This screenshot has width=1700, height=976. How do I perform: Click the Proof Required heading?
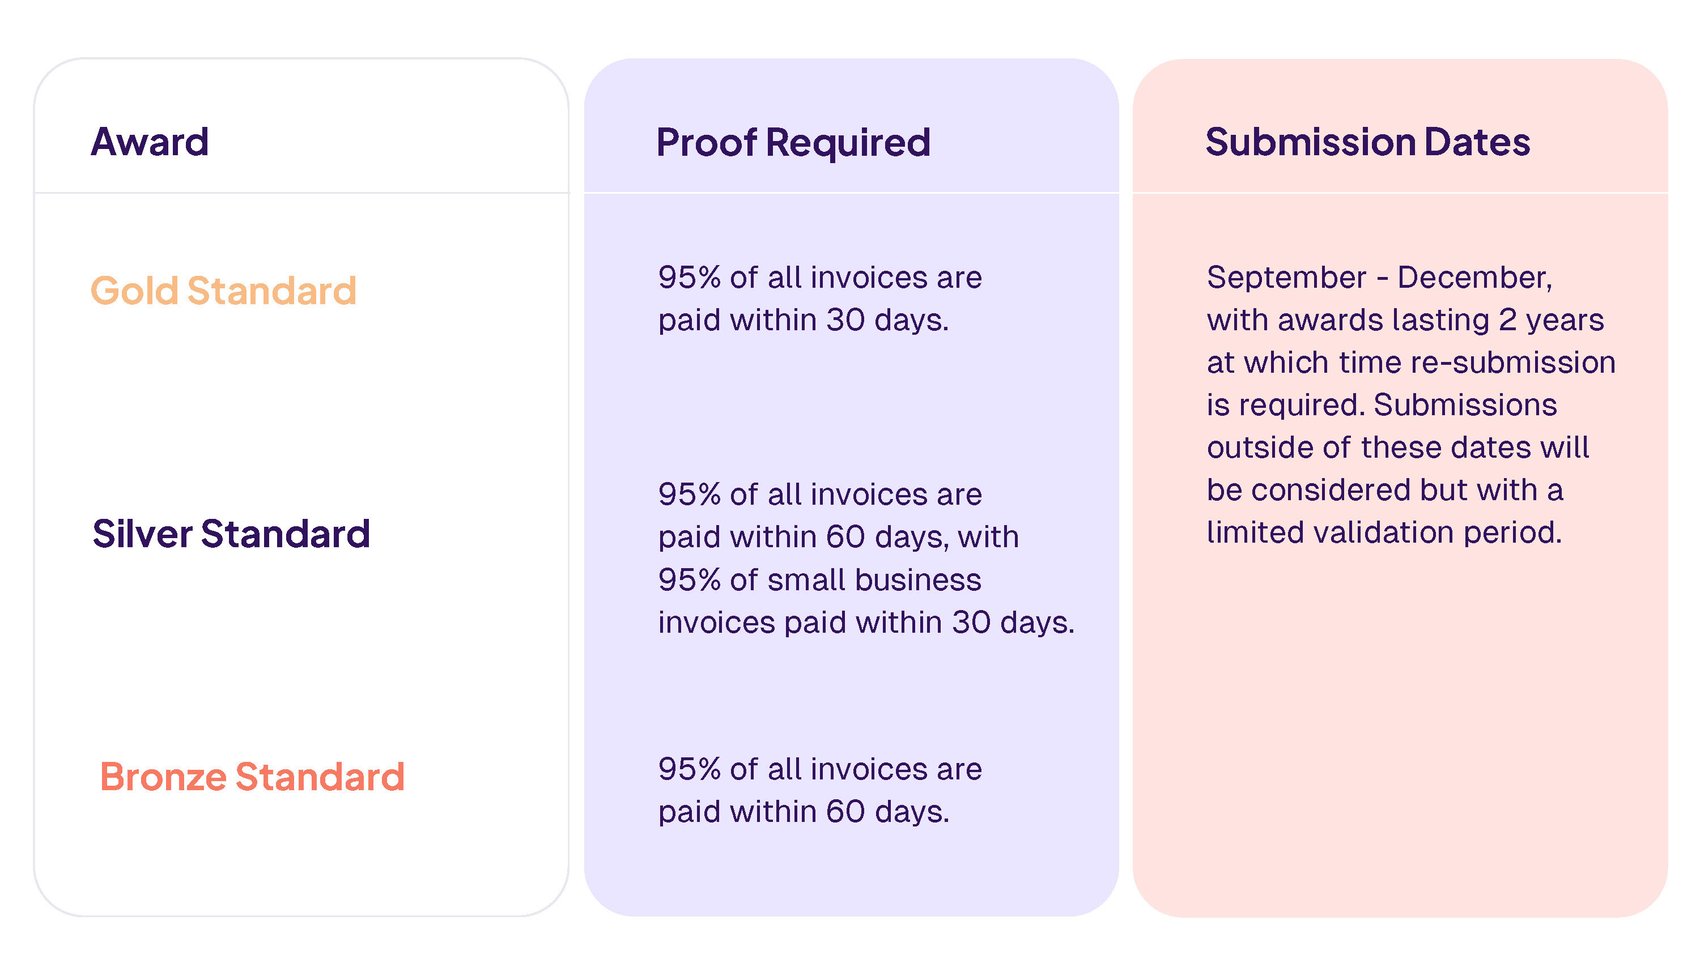point(793,143)
